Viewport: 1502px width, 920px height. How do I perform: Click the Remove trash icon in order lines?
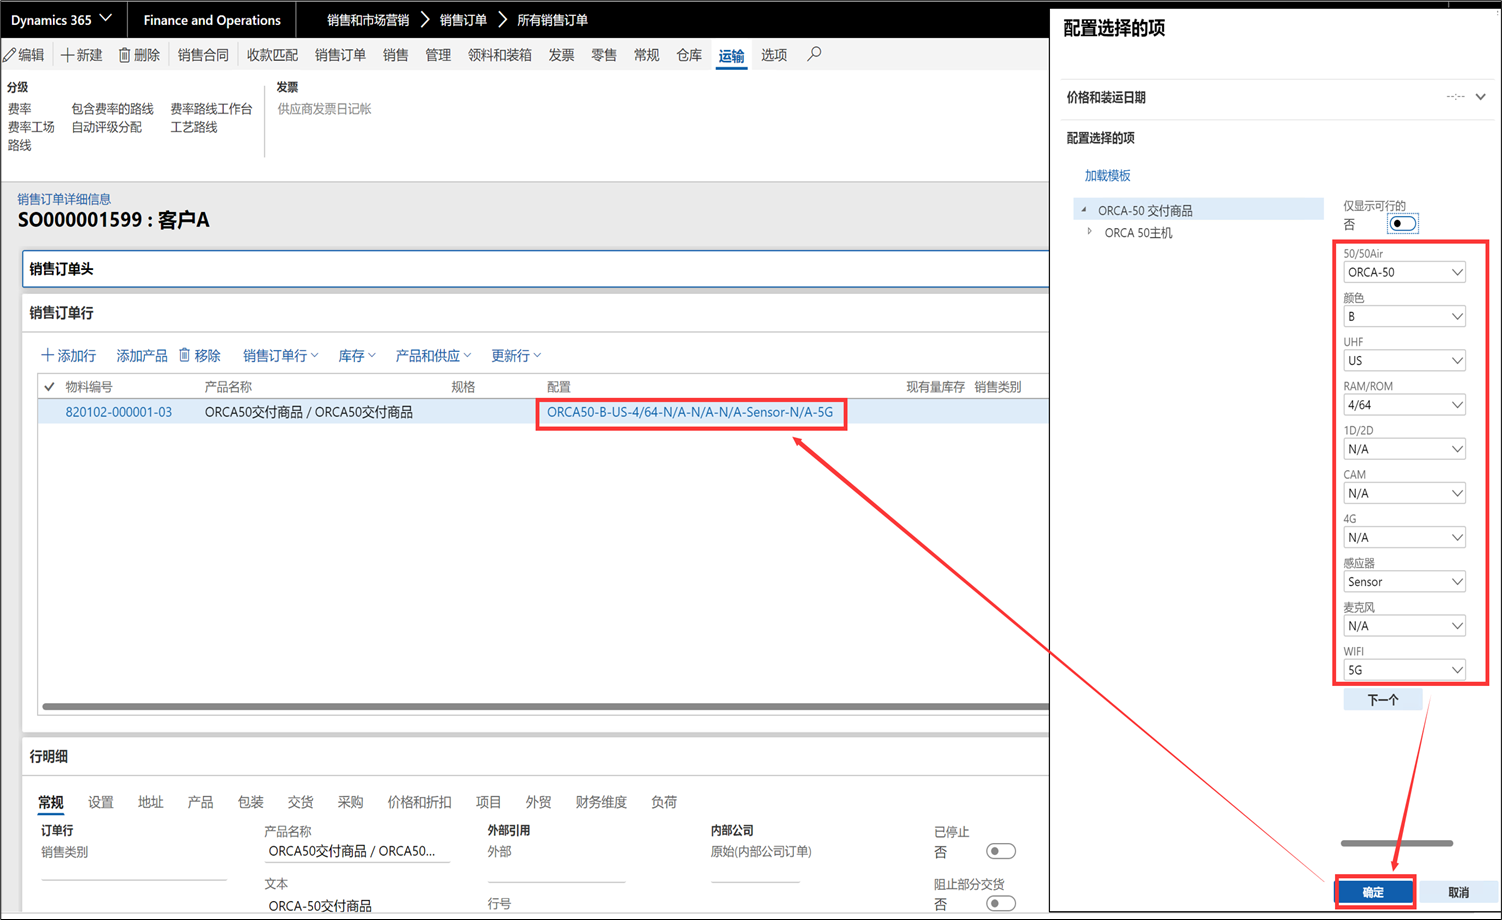pyautogui.click(x=185, y=355)
